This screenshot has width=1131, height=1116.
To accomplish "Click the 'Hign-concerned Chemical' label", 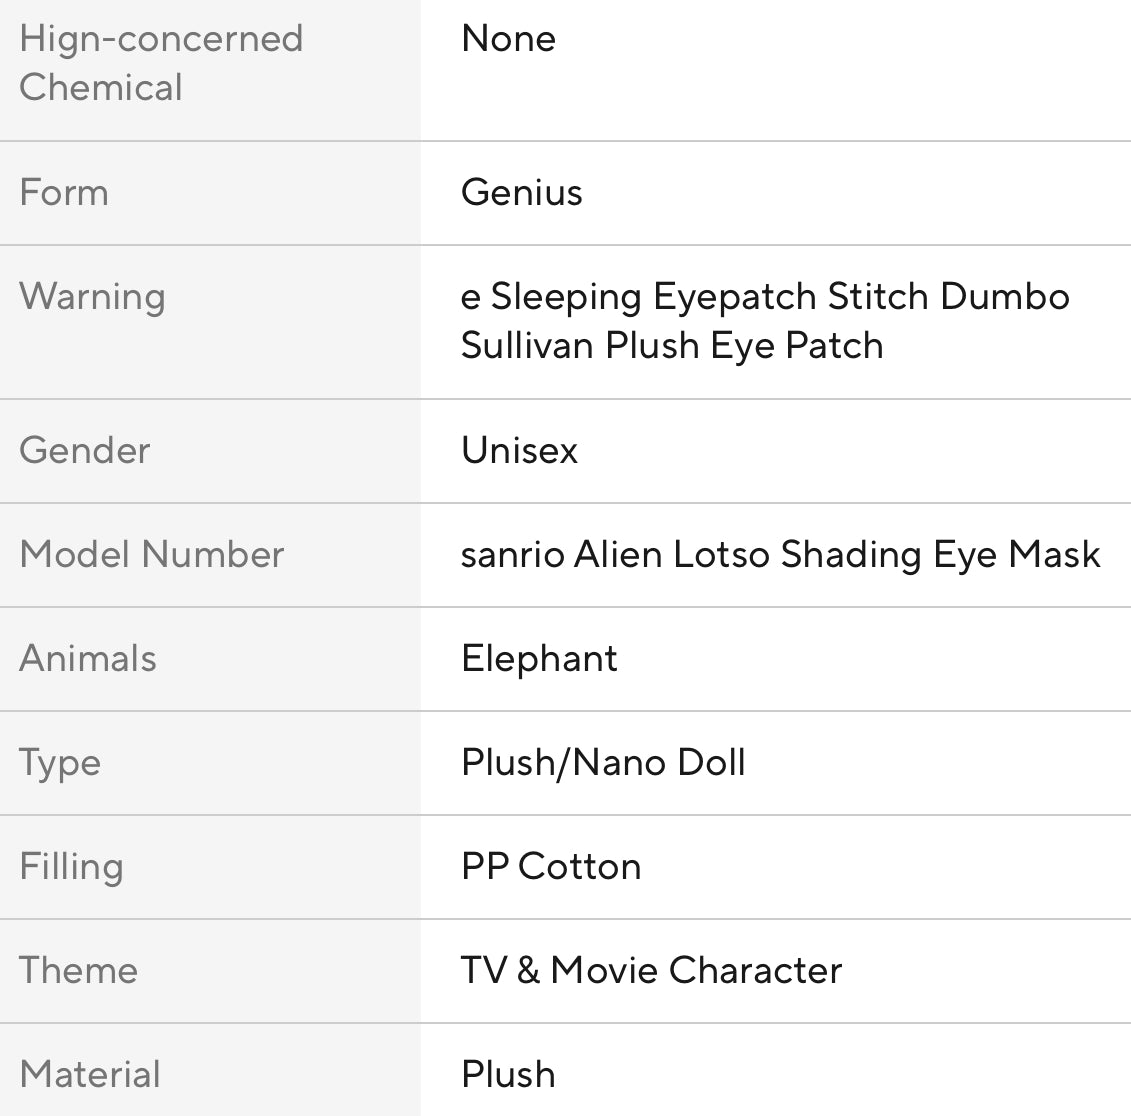I will [x=160, y=63].
